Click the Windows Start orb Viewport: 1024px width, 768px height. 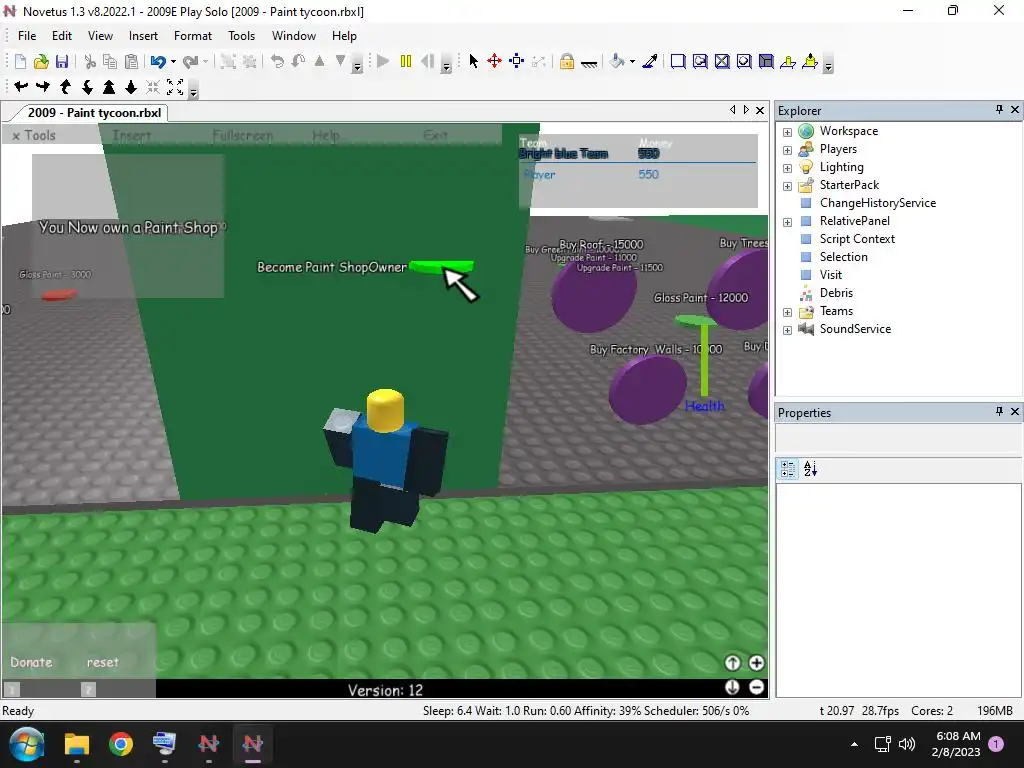point(27,744)
